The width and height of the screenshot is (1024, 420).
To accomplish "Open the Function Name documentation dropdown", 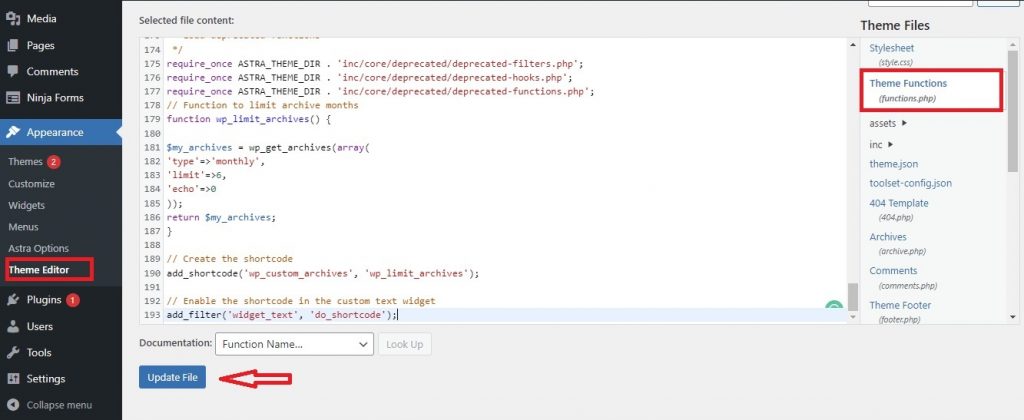I will point(294,344).
